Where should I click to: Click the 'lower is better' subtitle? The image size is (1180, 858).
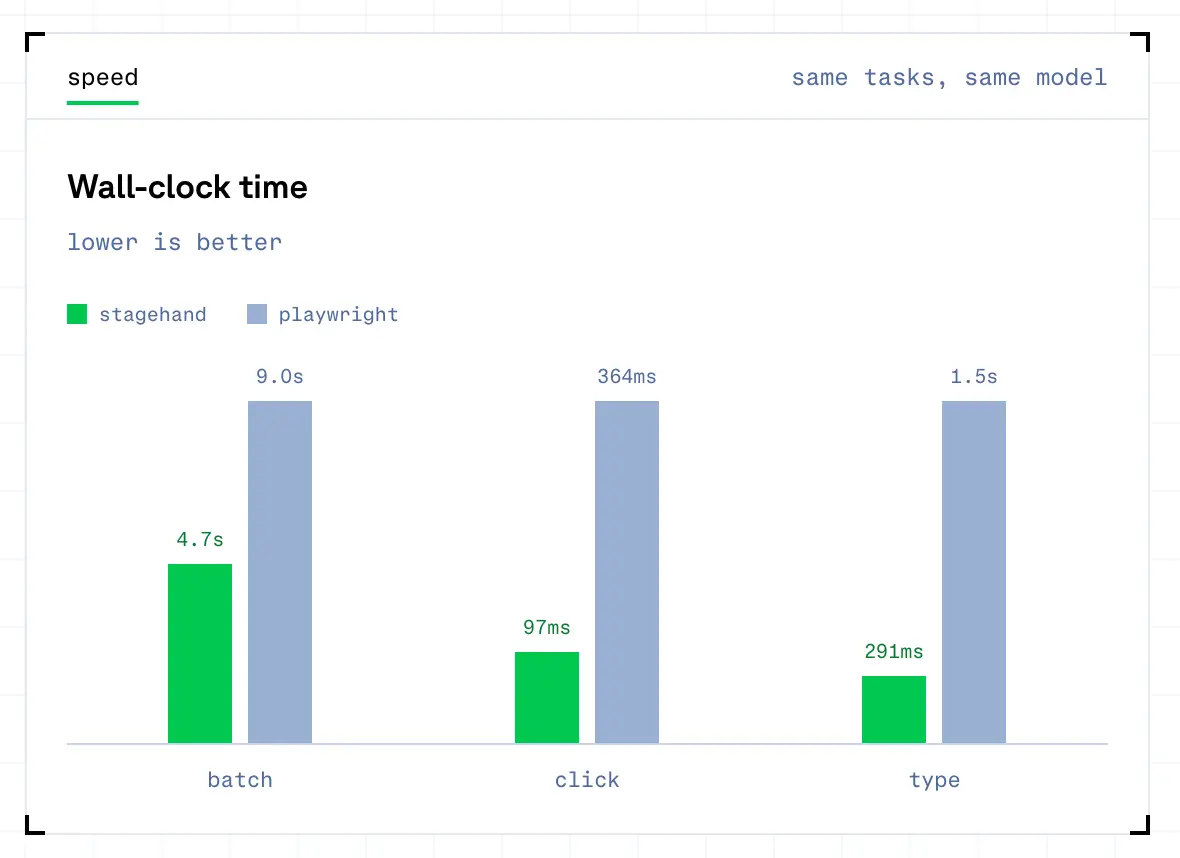point(175,242)
